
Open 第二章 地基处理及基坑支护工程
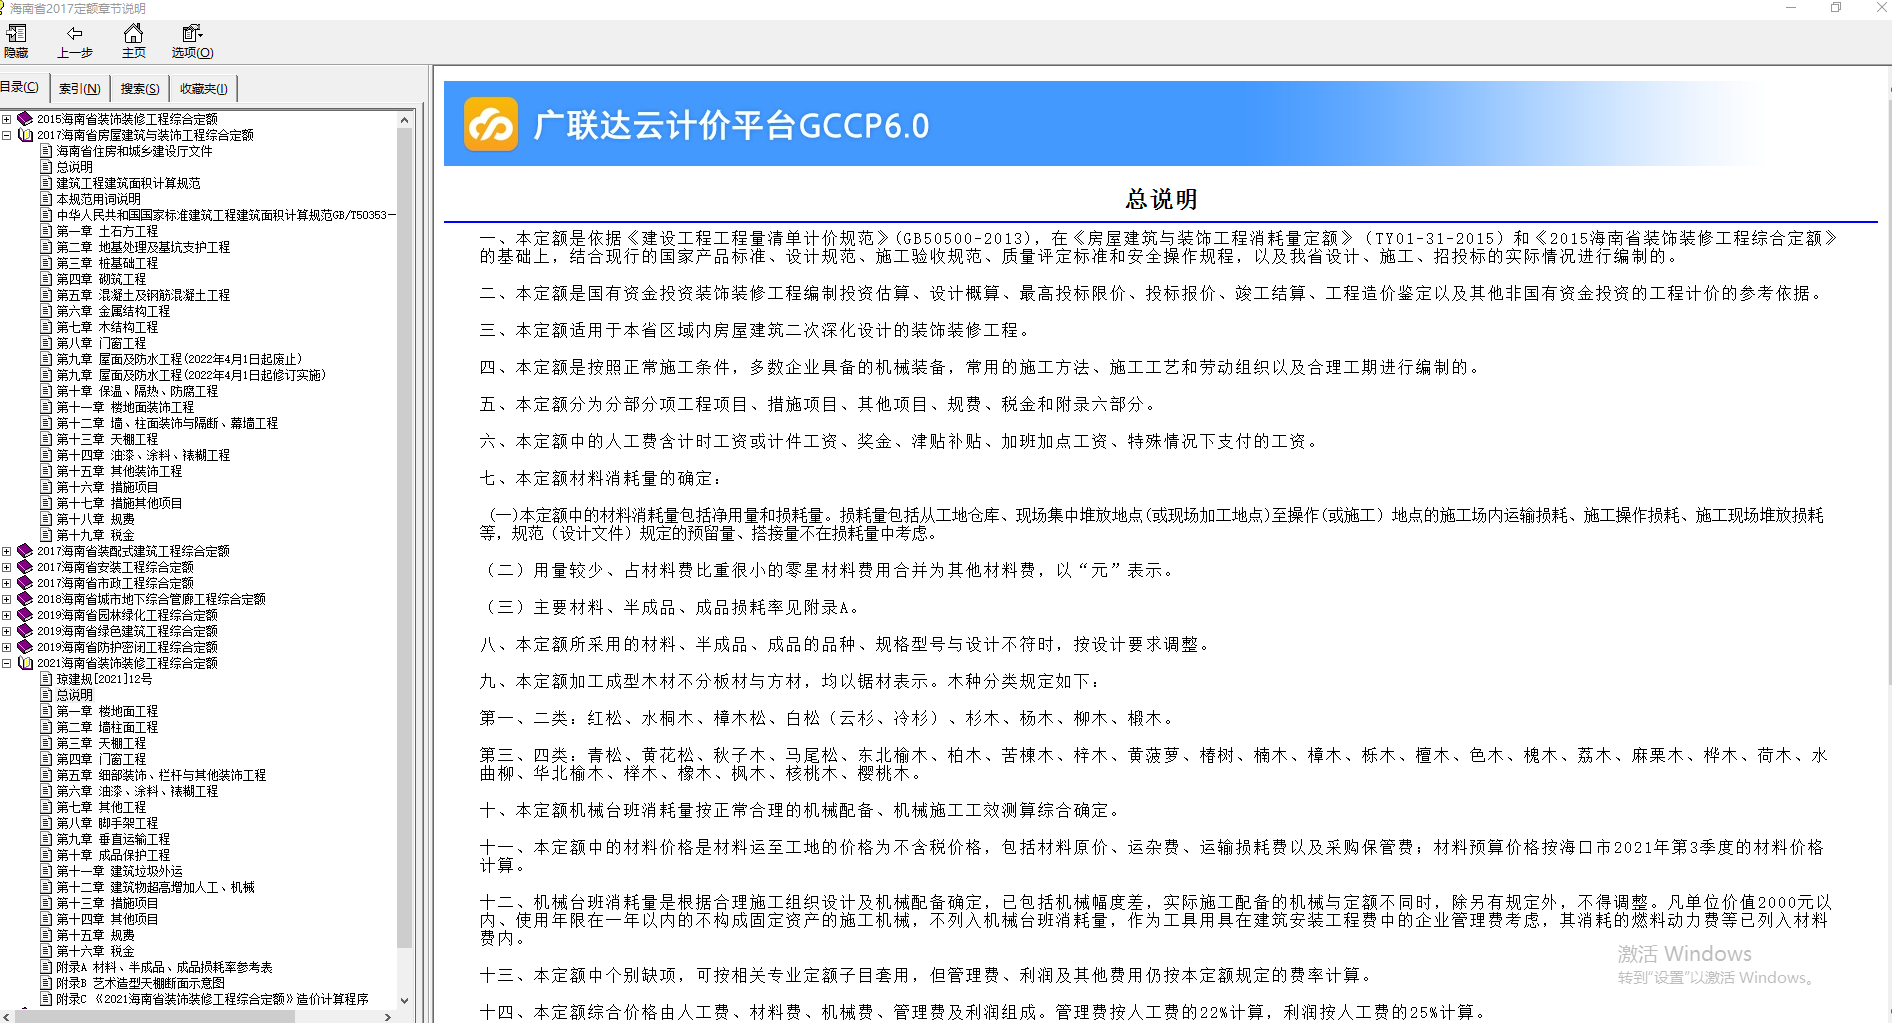(143, 247)
